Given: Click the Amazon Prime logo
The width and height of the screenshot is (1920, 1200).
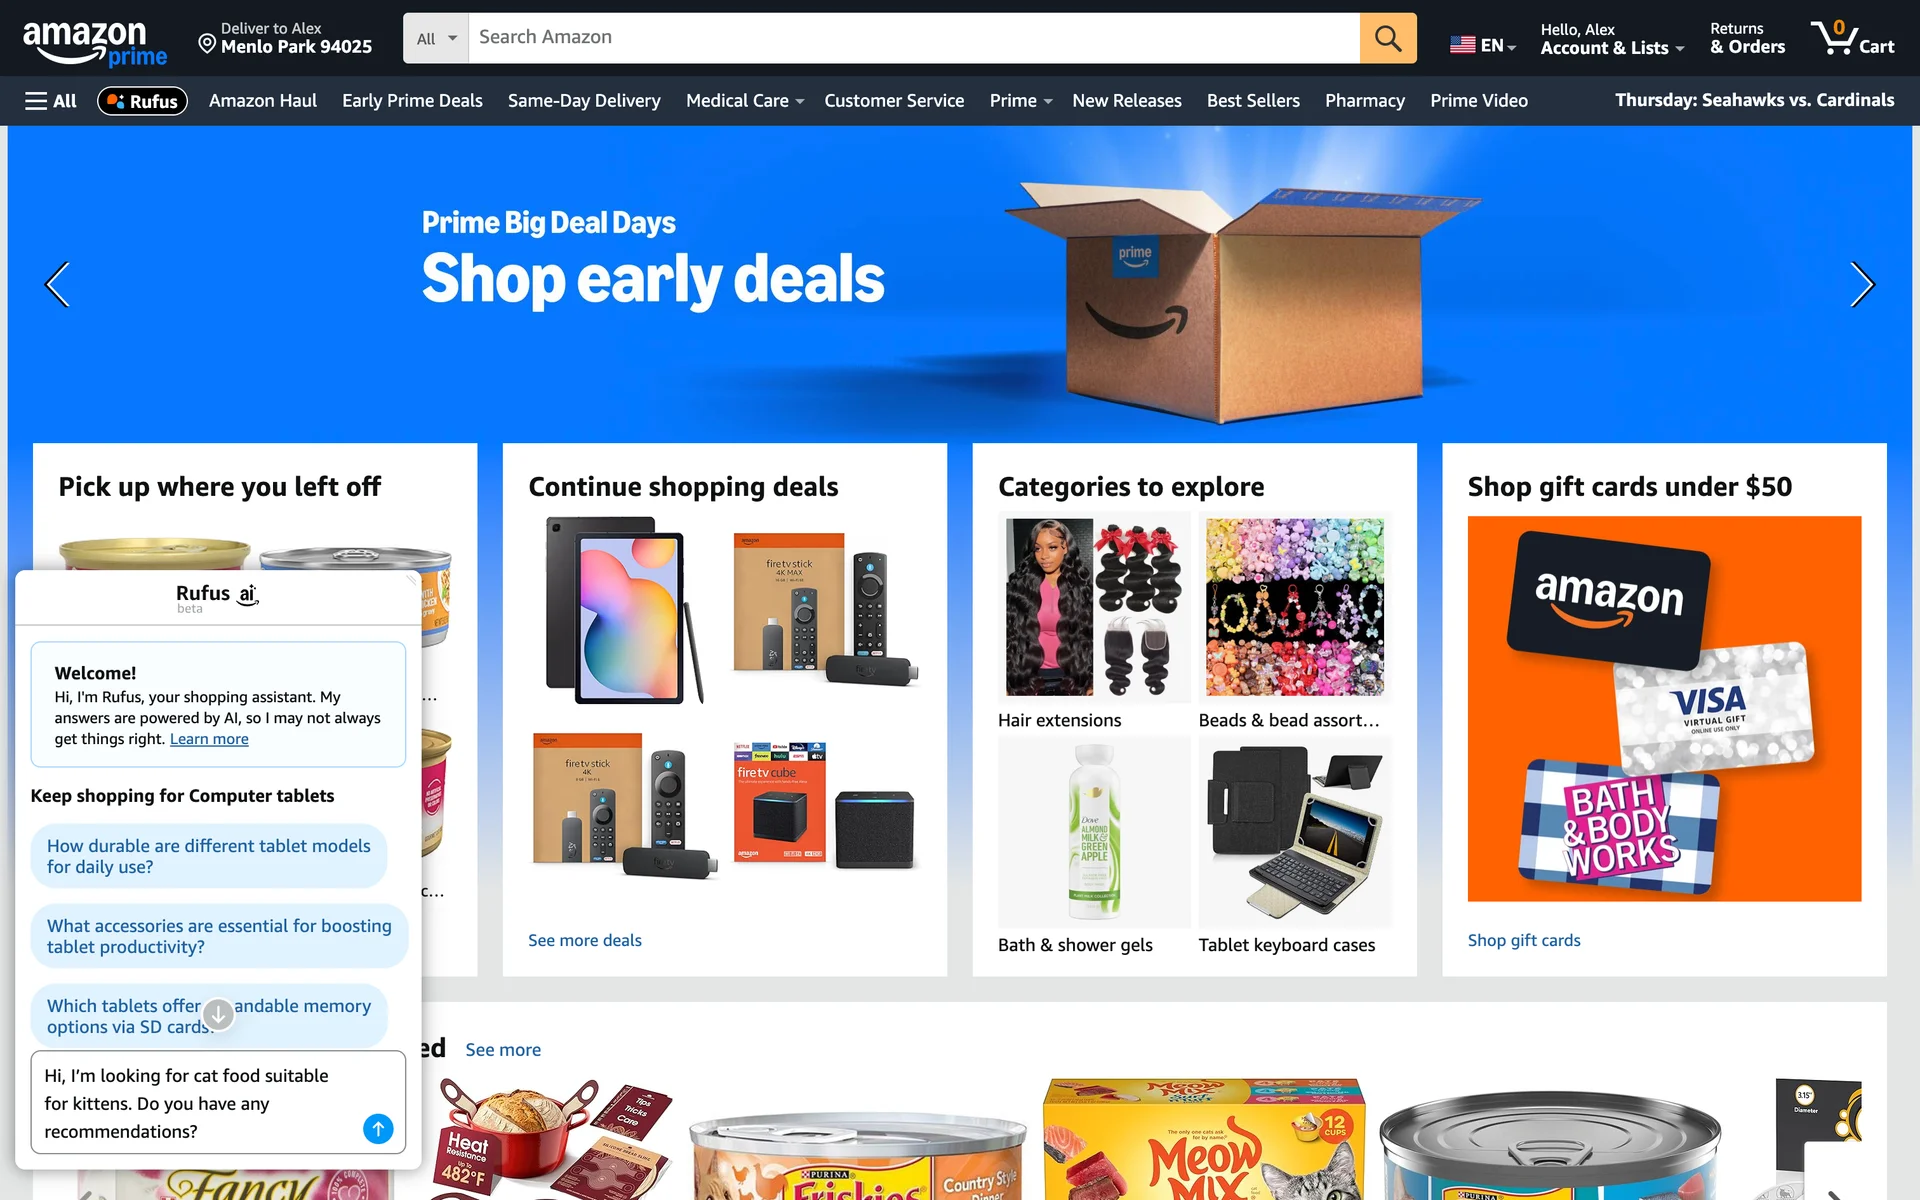Looking at the screenshot, I should [95, 44].
